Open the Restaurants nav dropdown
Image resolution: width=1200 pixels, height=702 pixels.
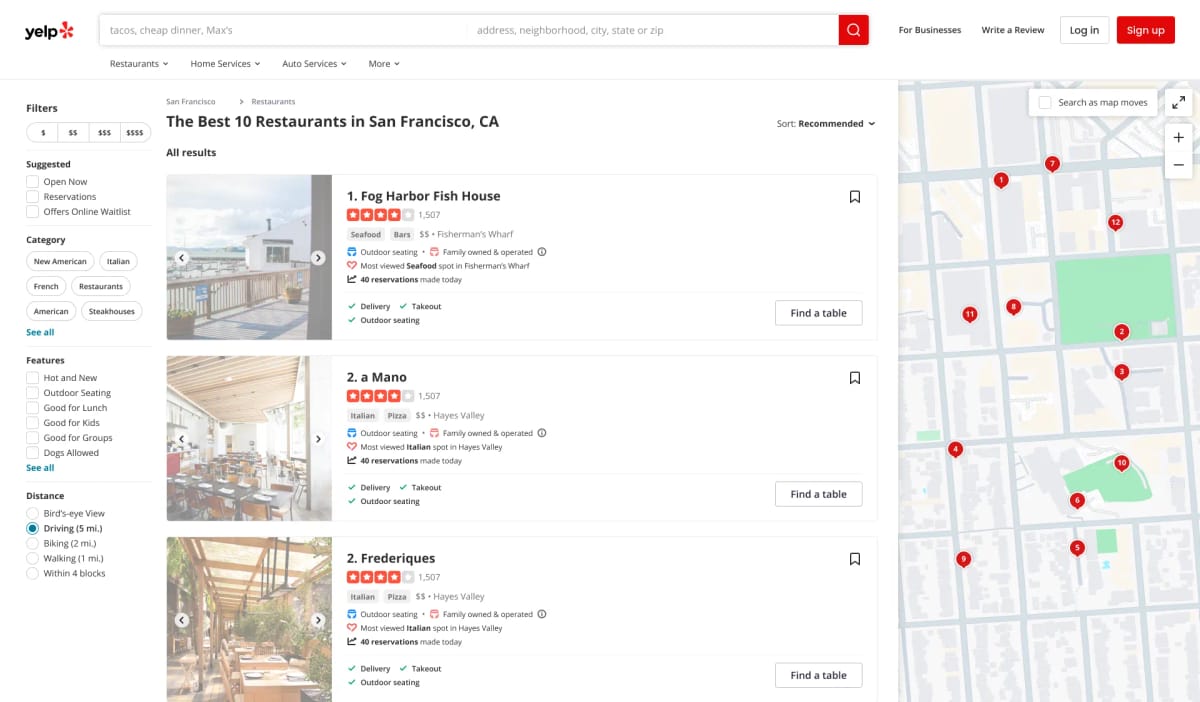click(x=139, y=64)
